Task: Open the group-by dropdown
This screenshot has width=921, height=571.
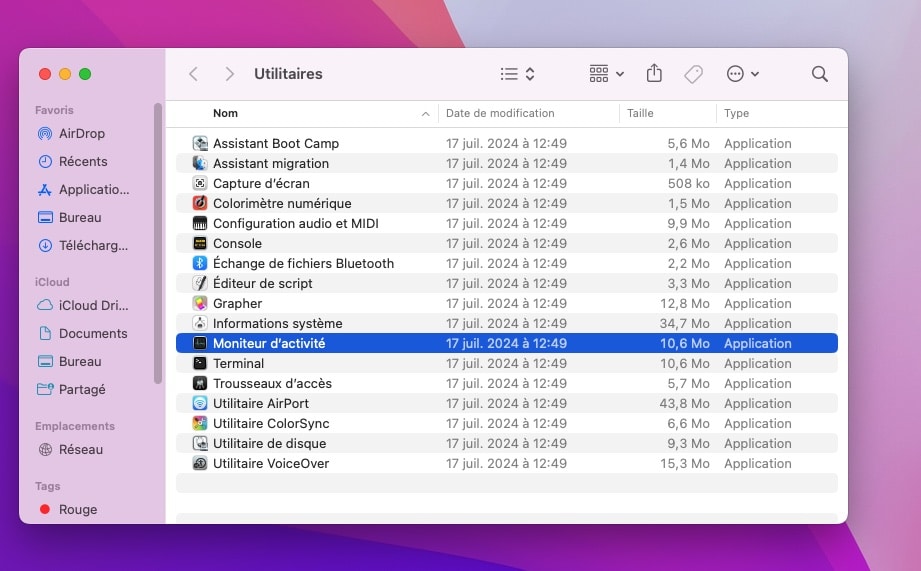Action: [x=607, y=74]
